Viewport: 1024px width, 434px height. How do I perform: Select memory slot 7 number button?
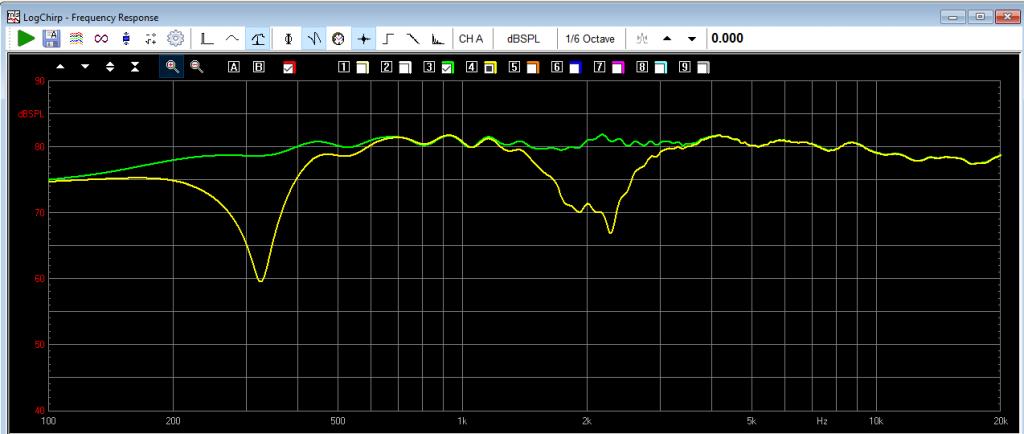coord(599,67)
